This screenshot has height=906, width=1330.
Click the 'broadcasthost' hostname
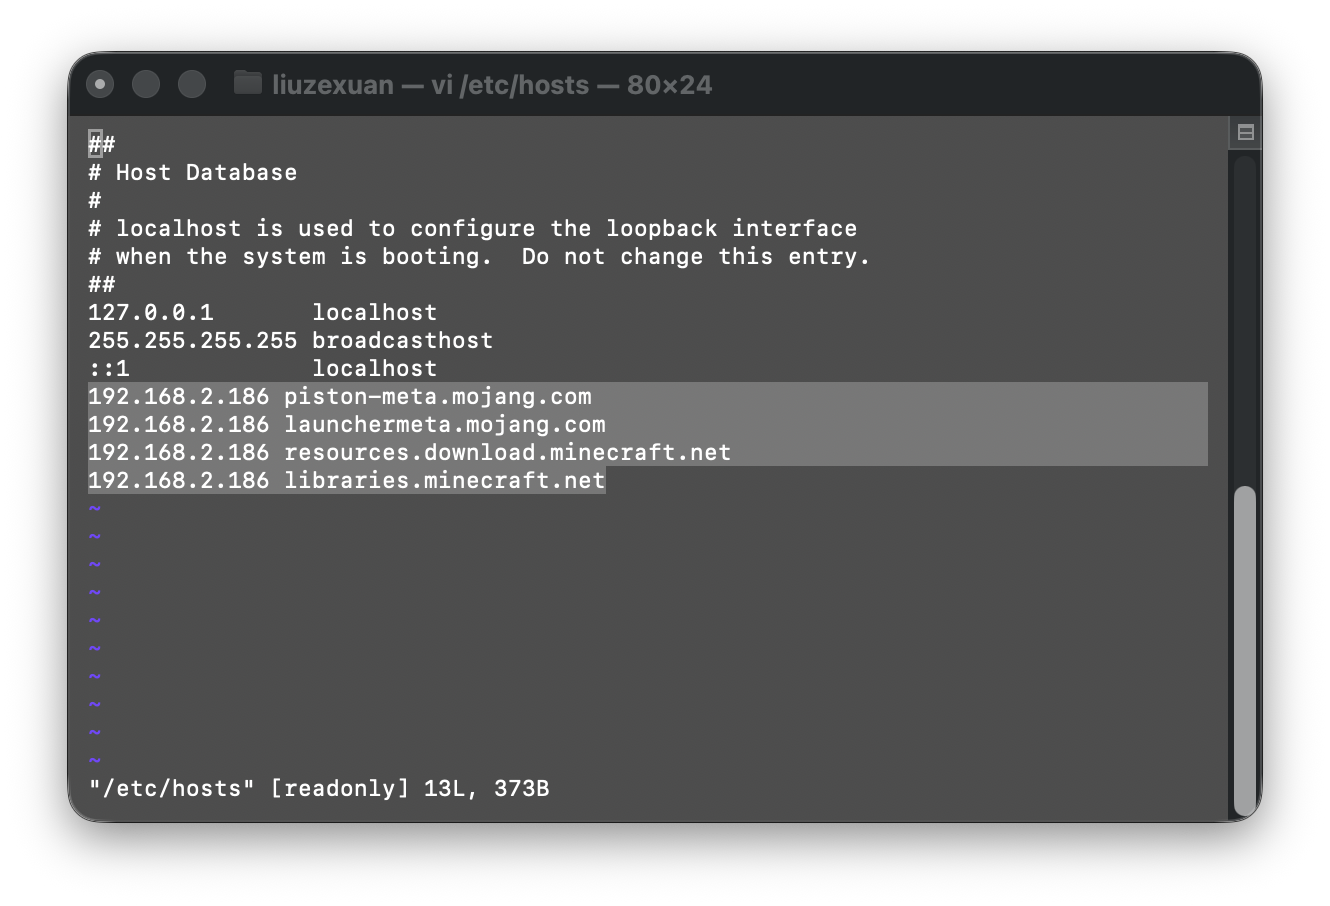[403, 340]
